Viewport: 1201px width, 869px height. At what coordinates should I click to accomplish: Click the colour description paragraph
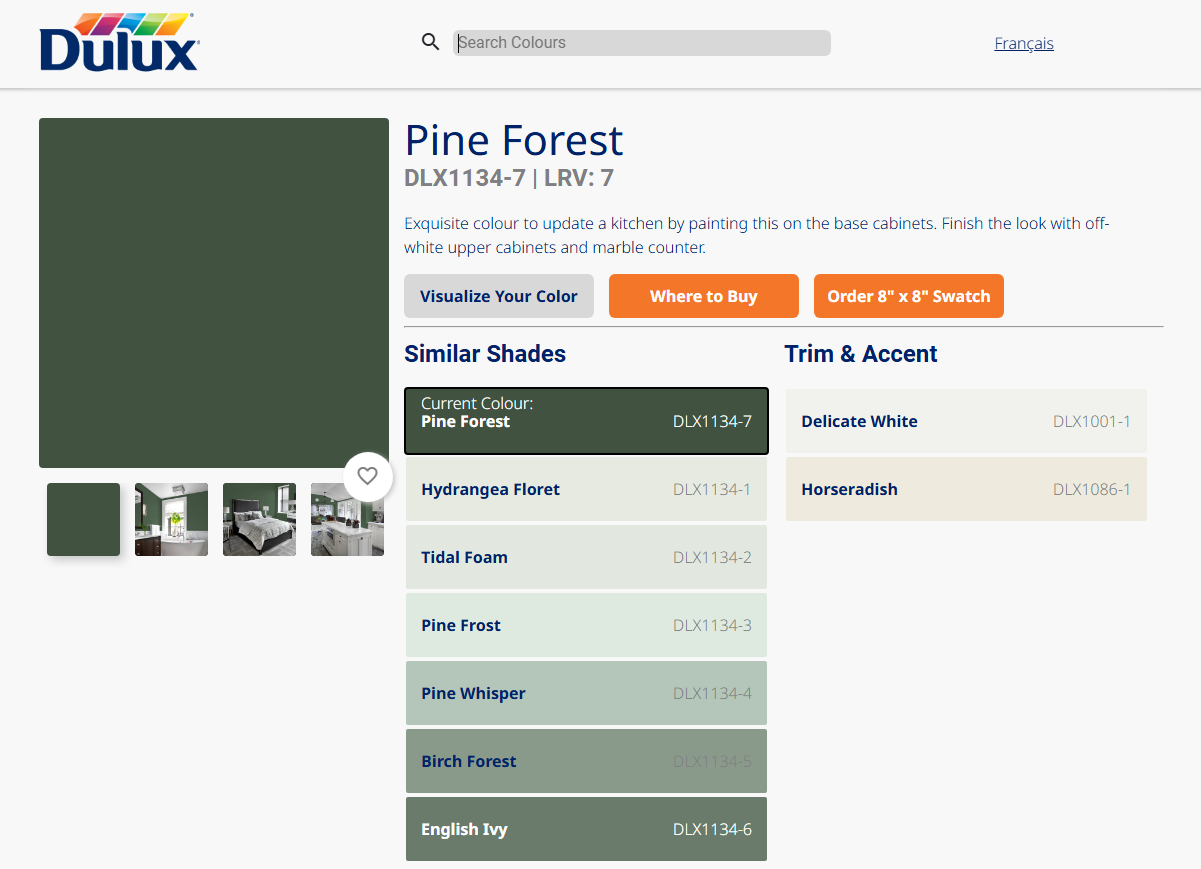(757, 235)
